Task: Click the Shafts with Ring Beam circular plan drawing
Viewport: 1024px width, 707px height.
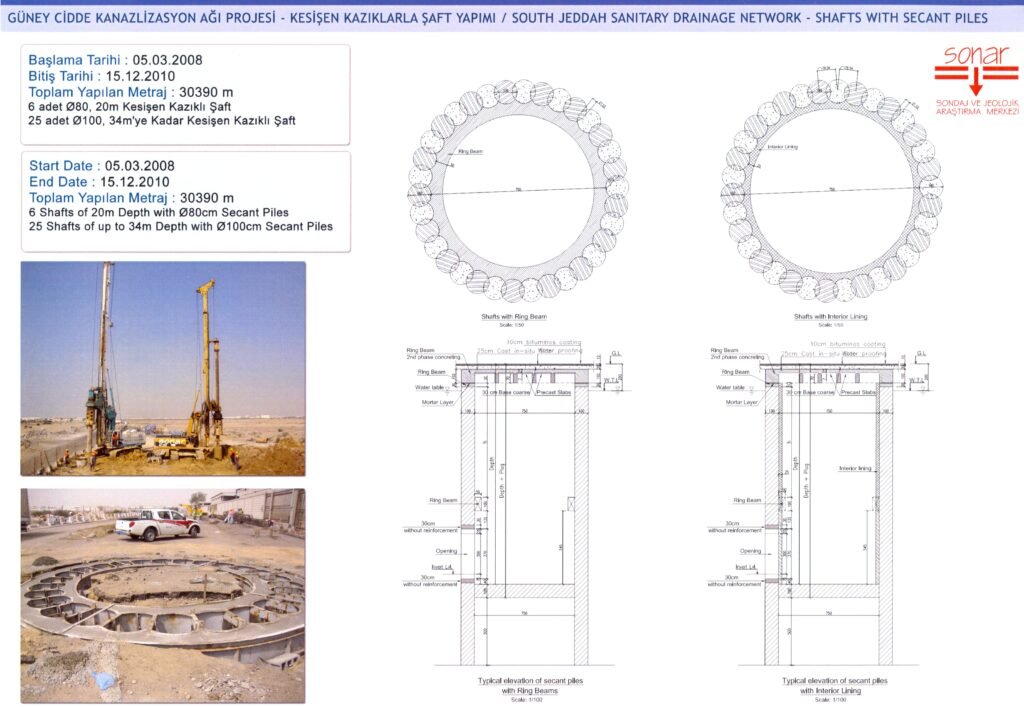Action: tap(518, 191)
